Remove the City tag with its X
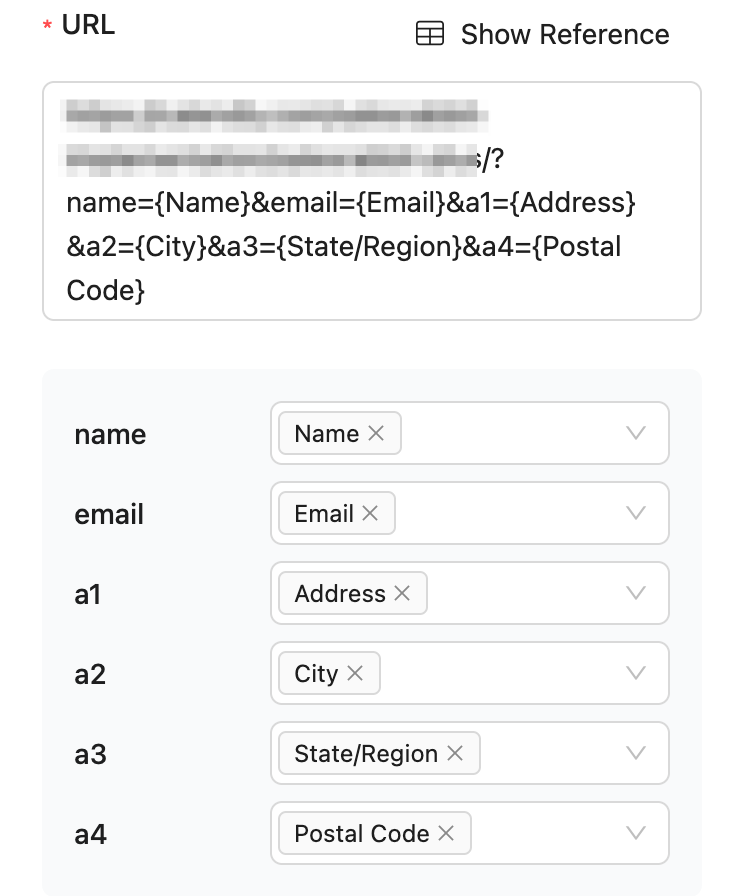Screen dimensions: 744x896 355,673
